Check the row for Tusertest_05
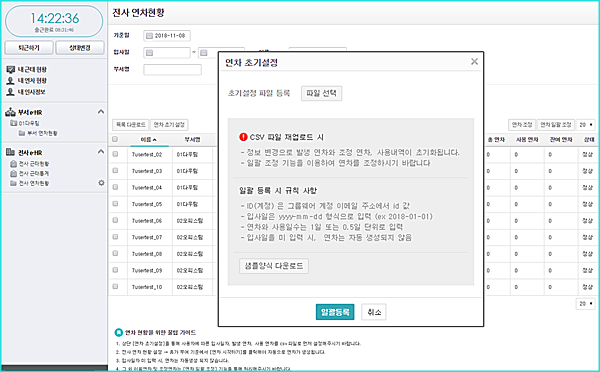The image size is (600, 372). (x=115, y=204)
